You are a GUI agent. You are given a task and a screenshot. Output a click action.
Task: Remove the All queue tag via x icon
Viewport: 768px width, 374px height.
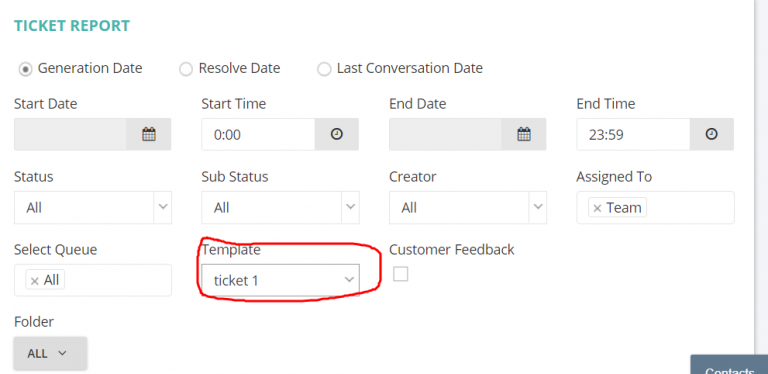34,281
